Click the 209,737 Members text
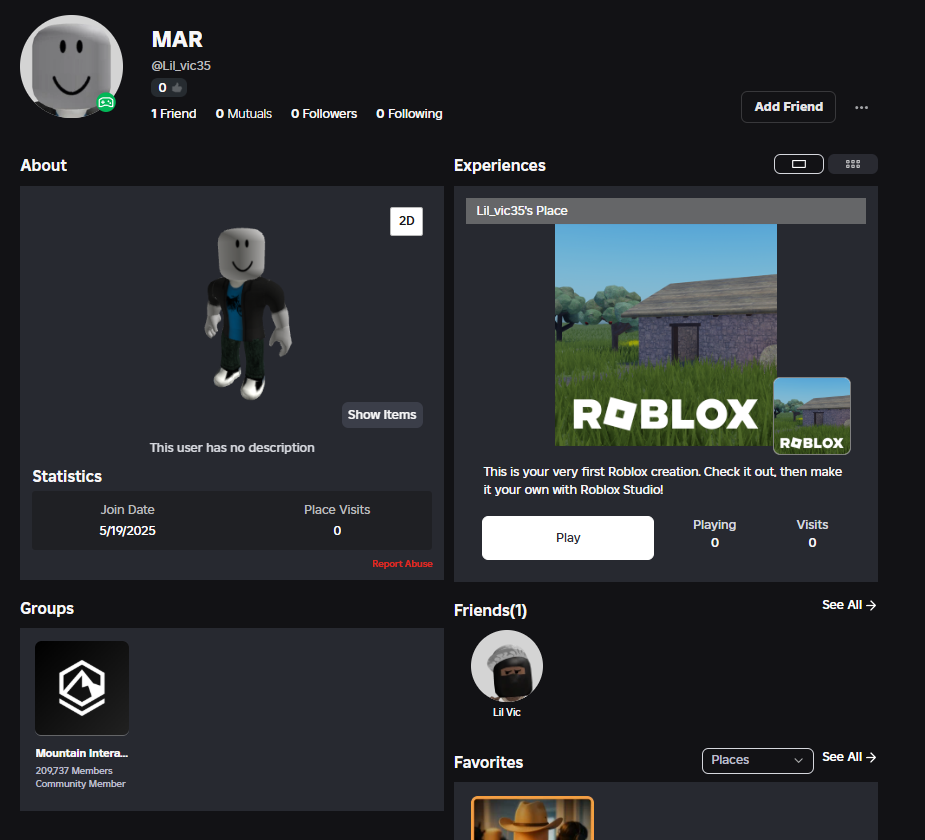Screen dimensions: 925x840 pyautogui.click(x=74, y=770)
